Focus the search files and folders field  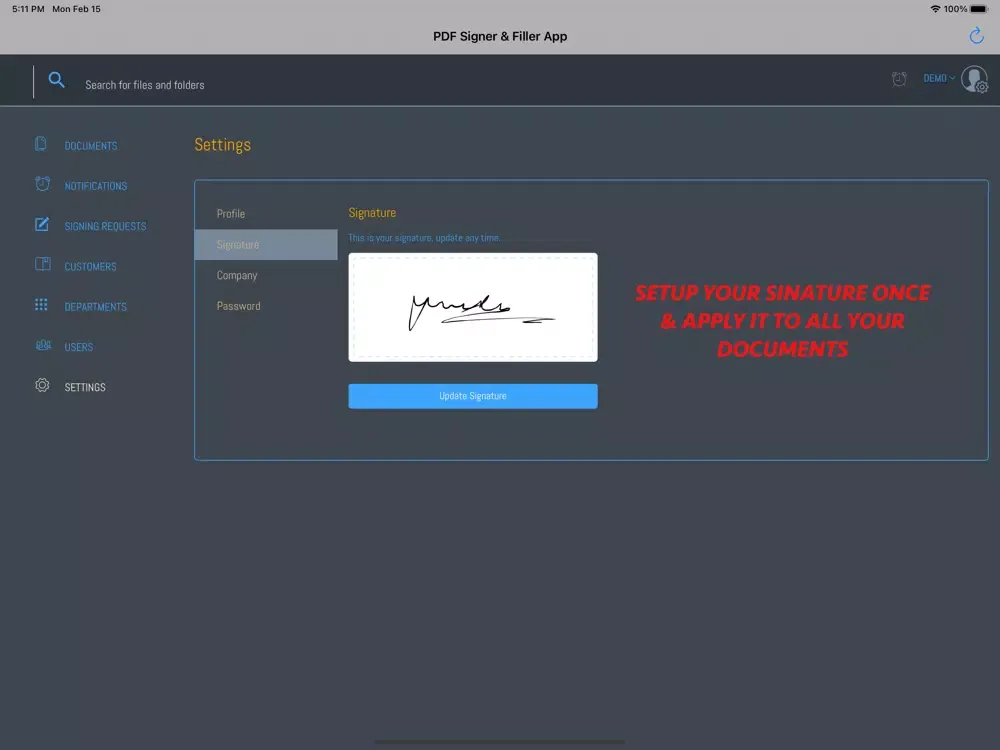(x=145, y=85)
